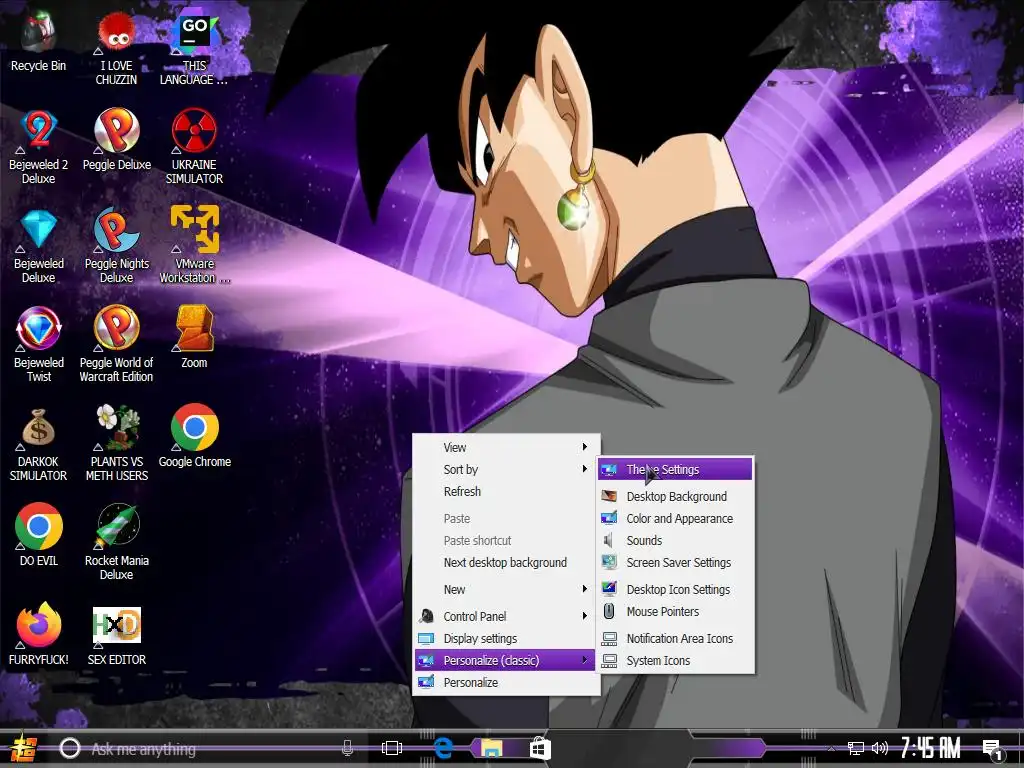Image resolution: width=1024 pixels, height=768 pixels.
Task: Choose Next desktop background
Action: click(506, 562)
